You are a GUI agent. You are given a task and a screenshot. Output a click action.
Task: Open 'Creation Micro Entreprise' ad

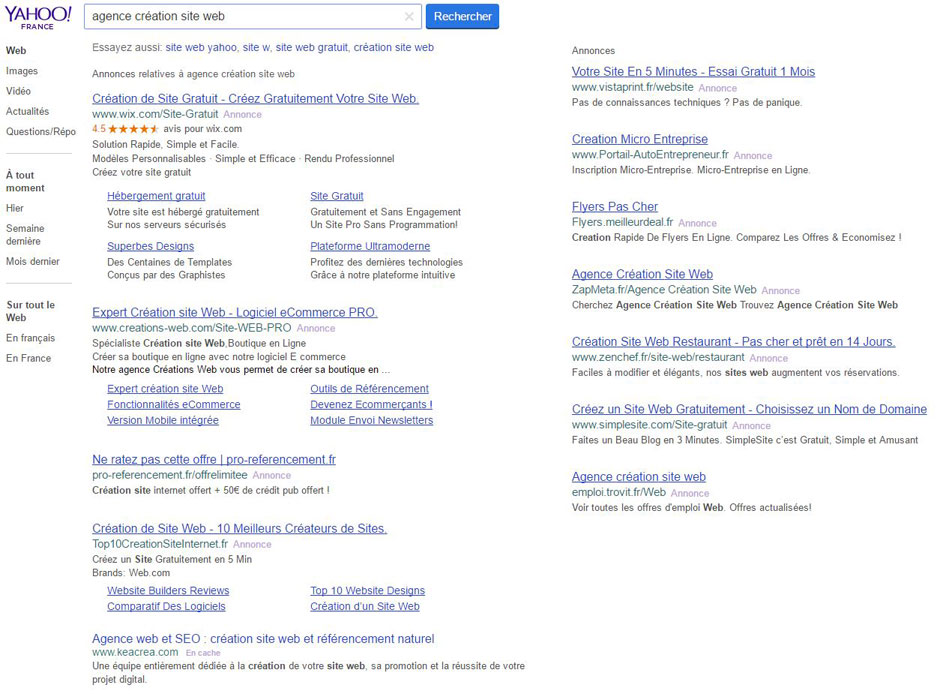click(x=639, y=139)
